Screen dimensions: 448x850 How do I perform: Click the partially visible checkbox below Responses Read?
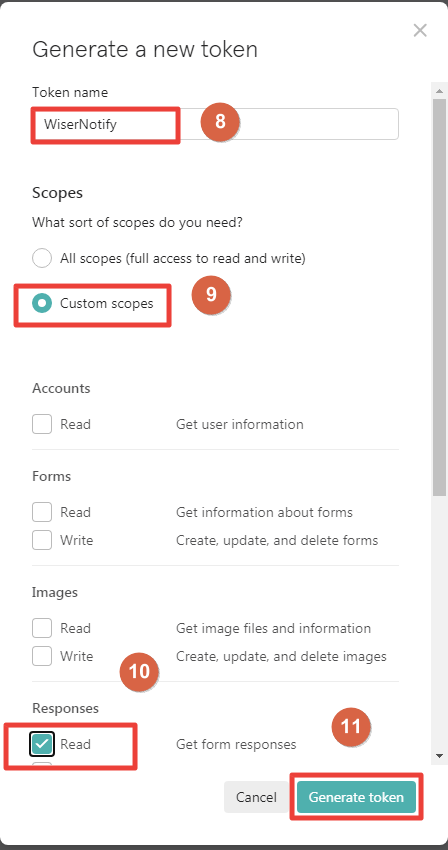tap(42, 764)
